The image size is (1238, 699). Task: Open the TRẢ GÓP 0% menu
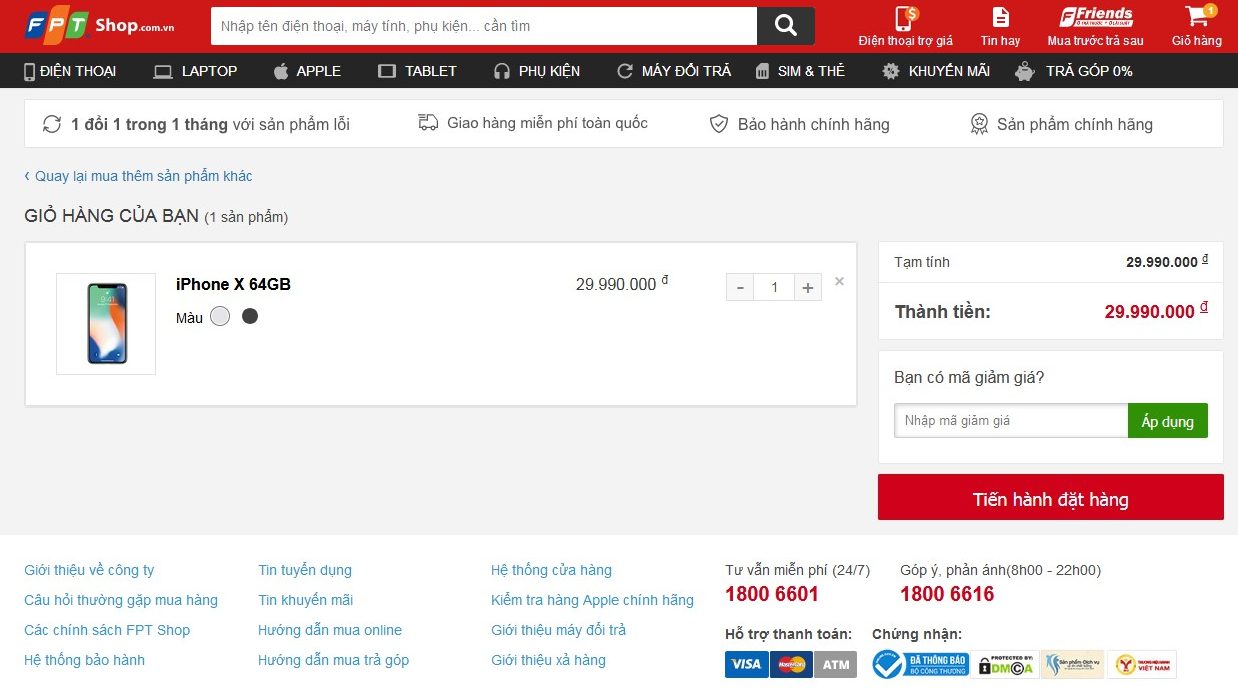tap(1074, 71)
